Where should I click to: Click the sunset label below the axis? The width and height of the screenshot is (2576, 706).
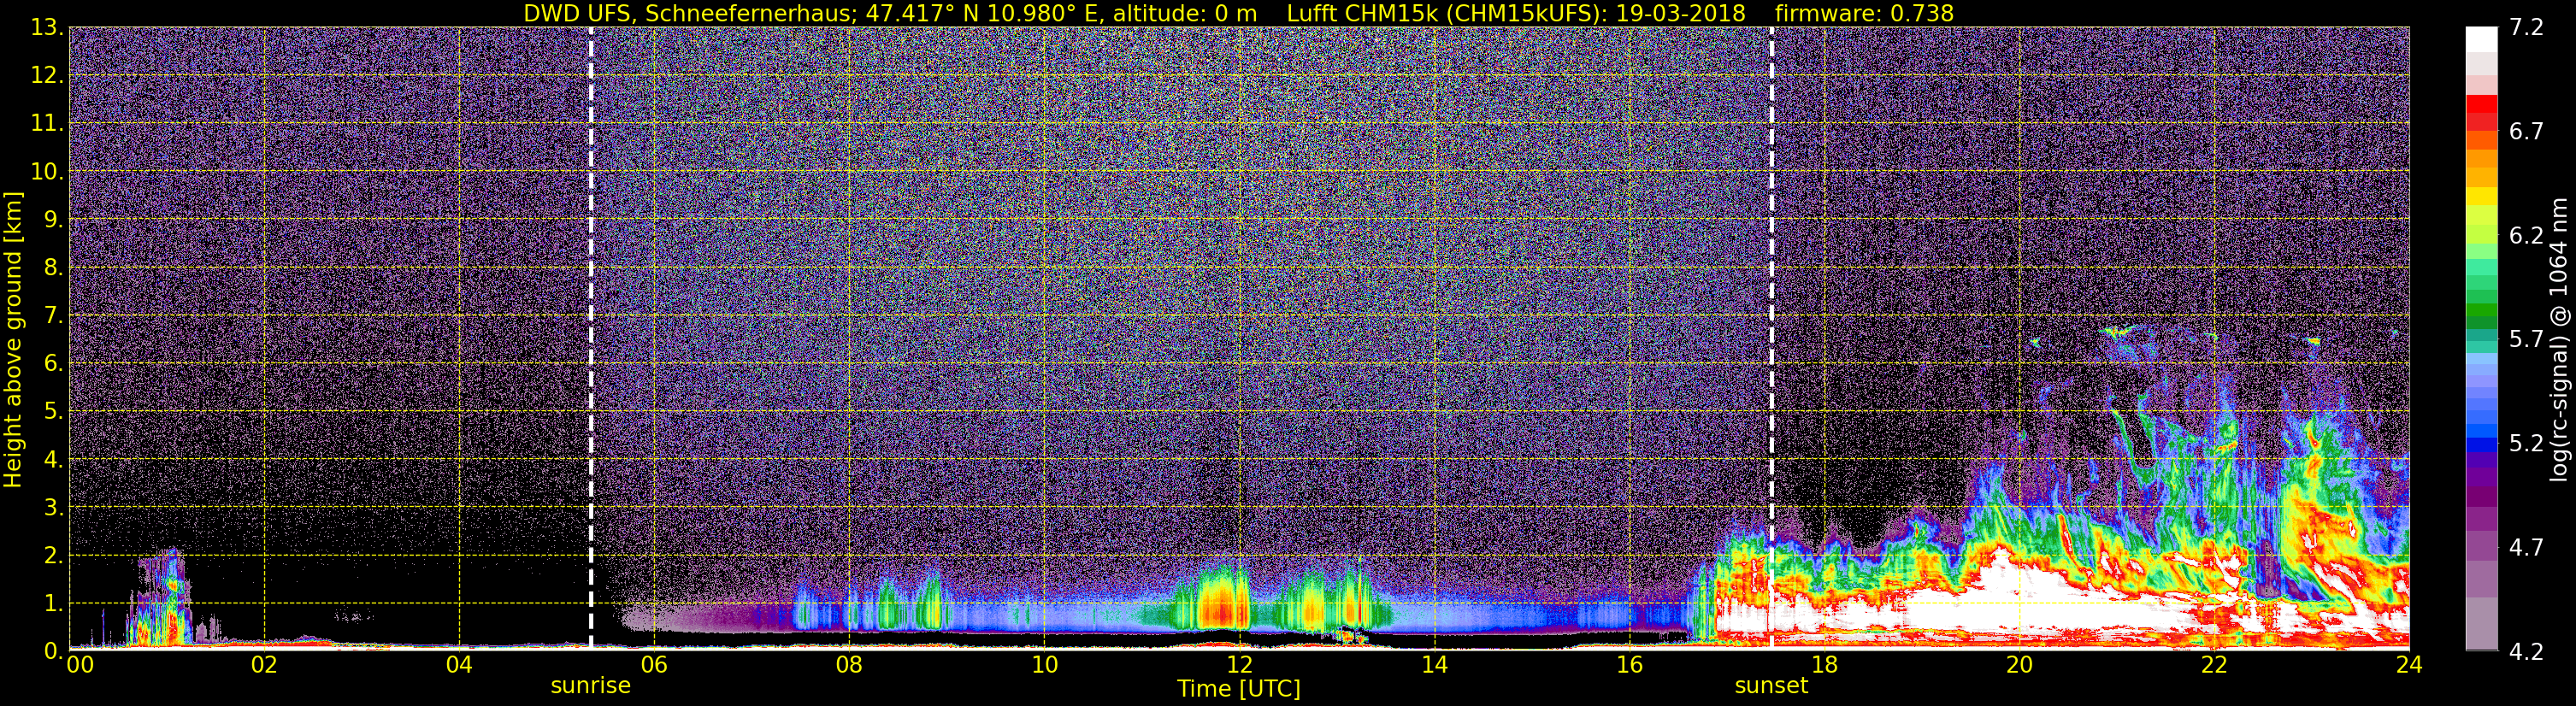[1771, 686]
